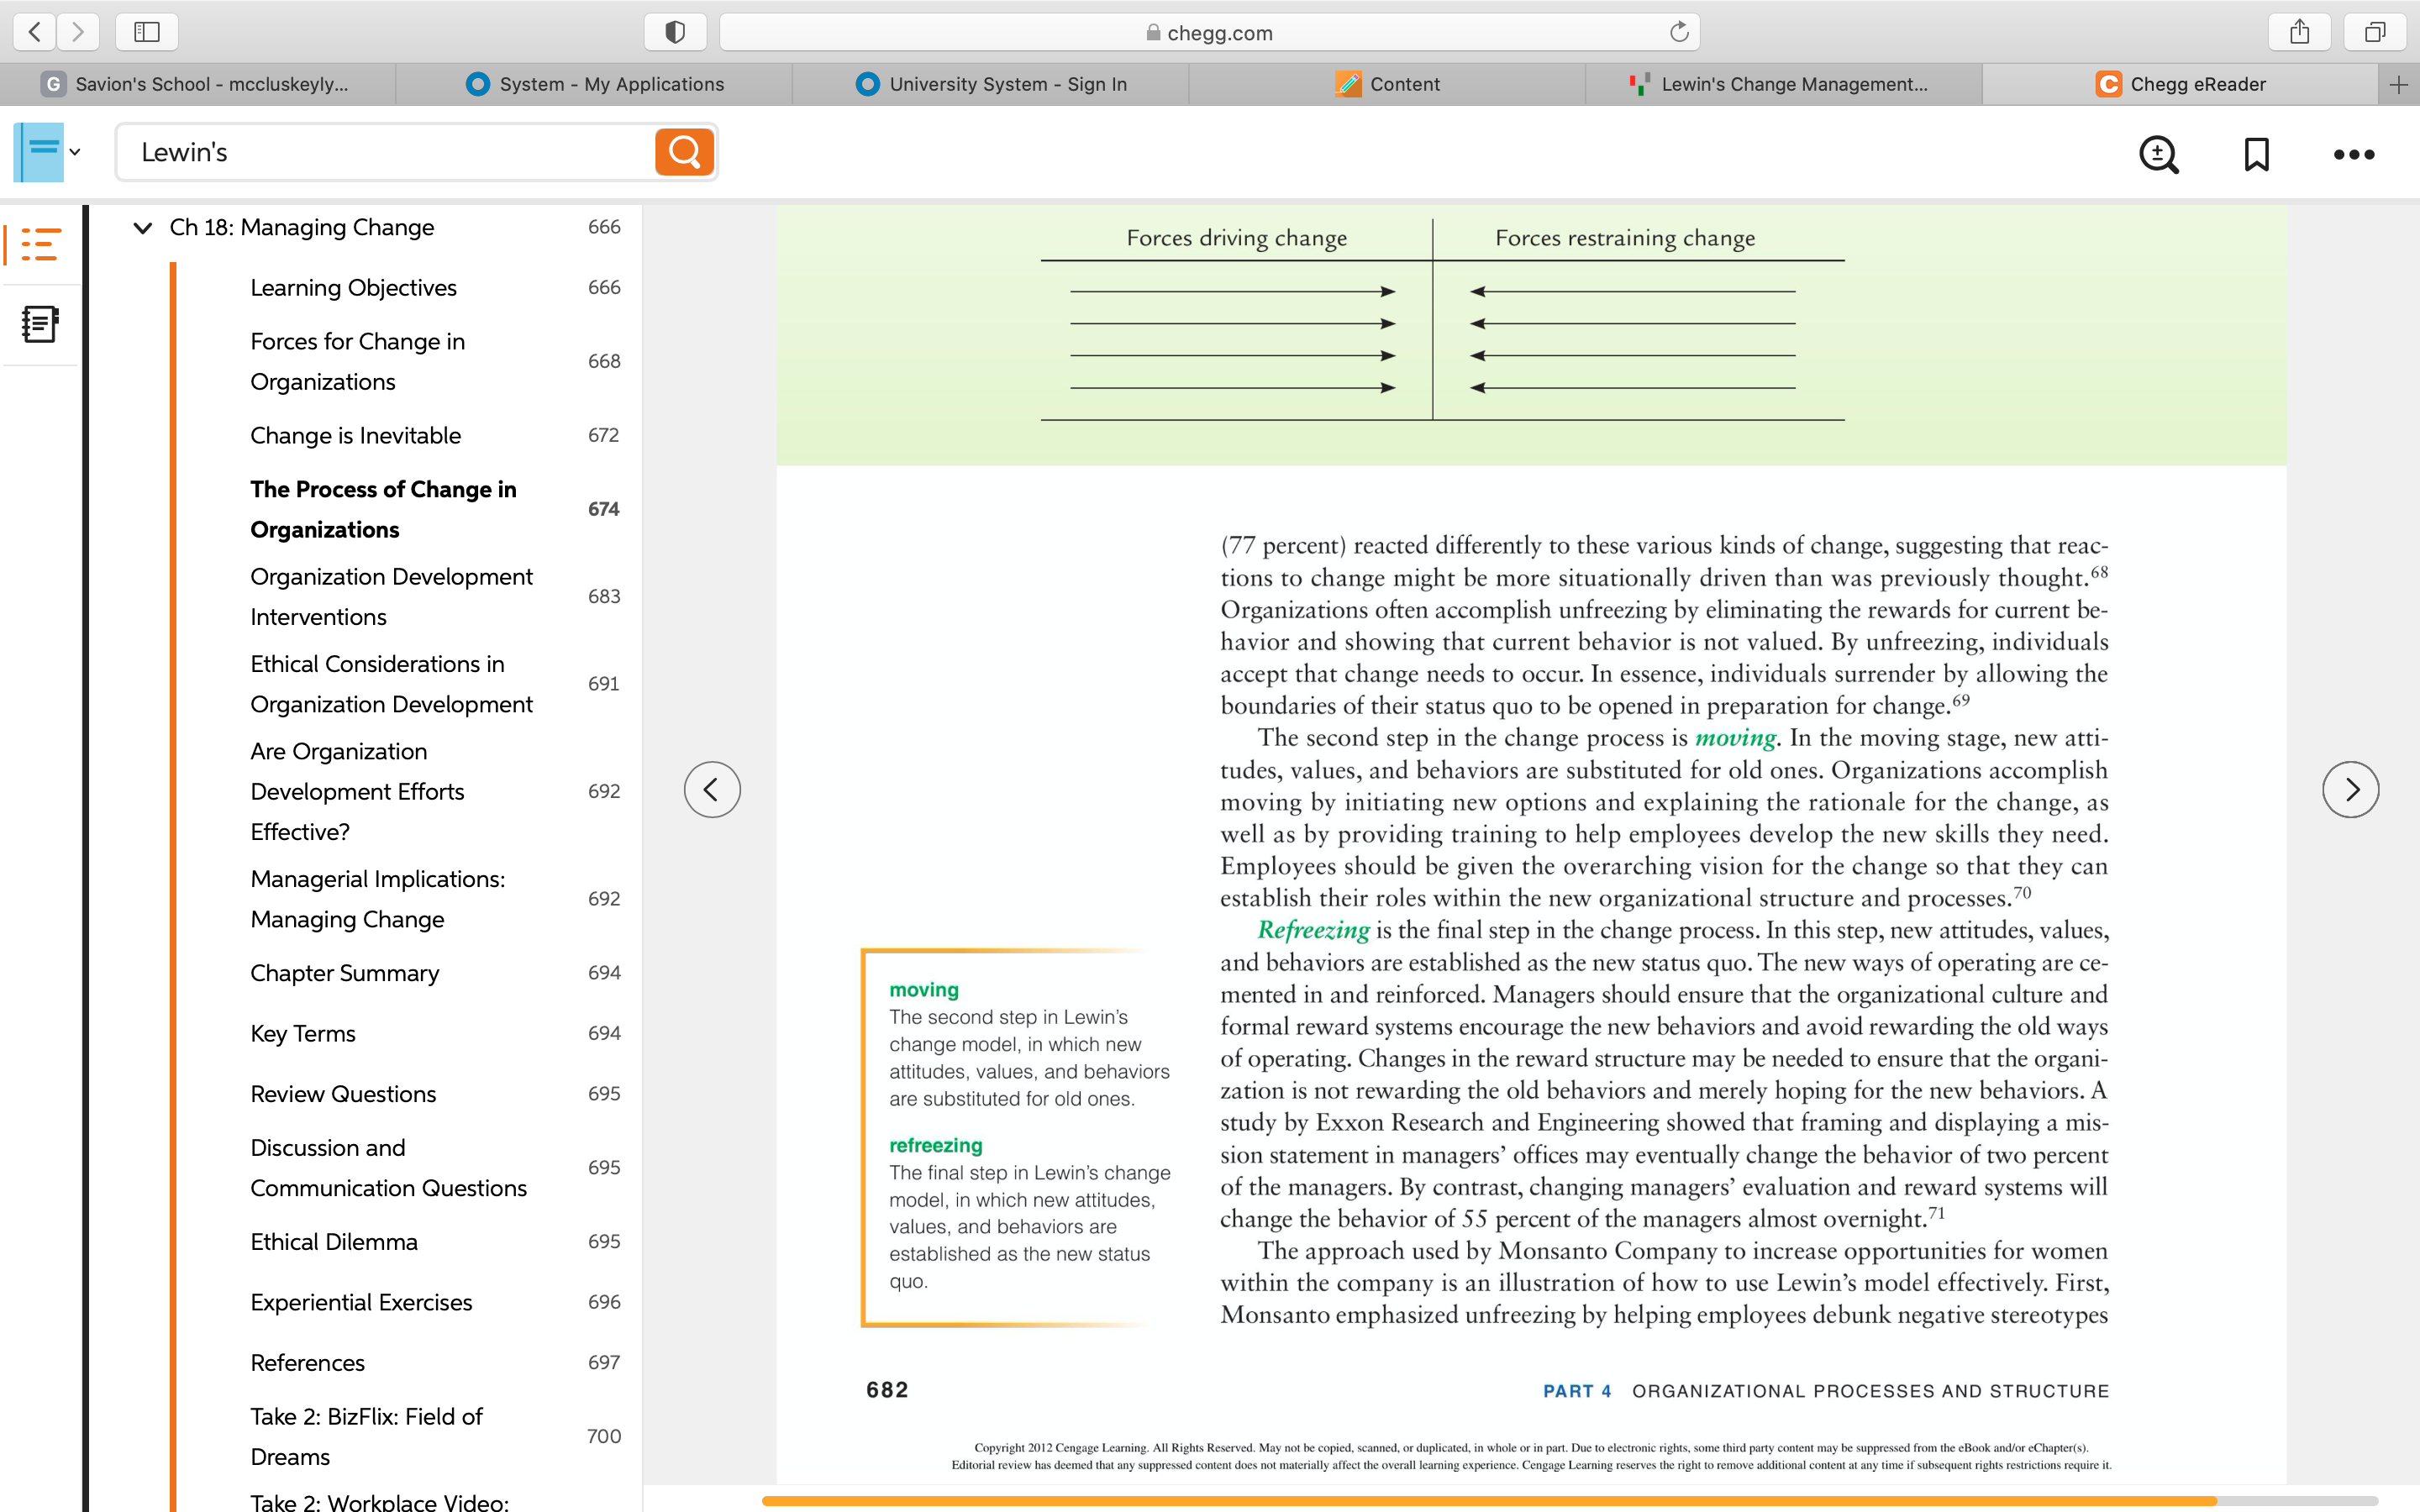2420x1512 pixels.
Task: Bookmark this page in eReader
Action: point(2256,154)
